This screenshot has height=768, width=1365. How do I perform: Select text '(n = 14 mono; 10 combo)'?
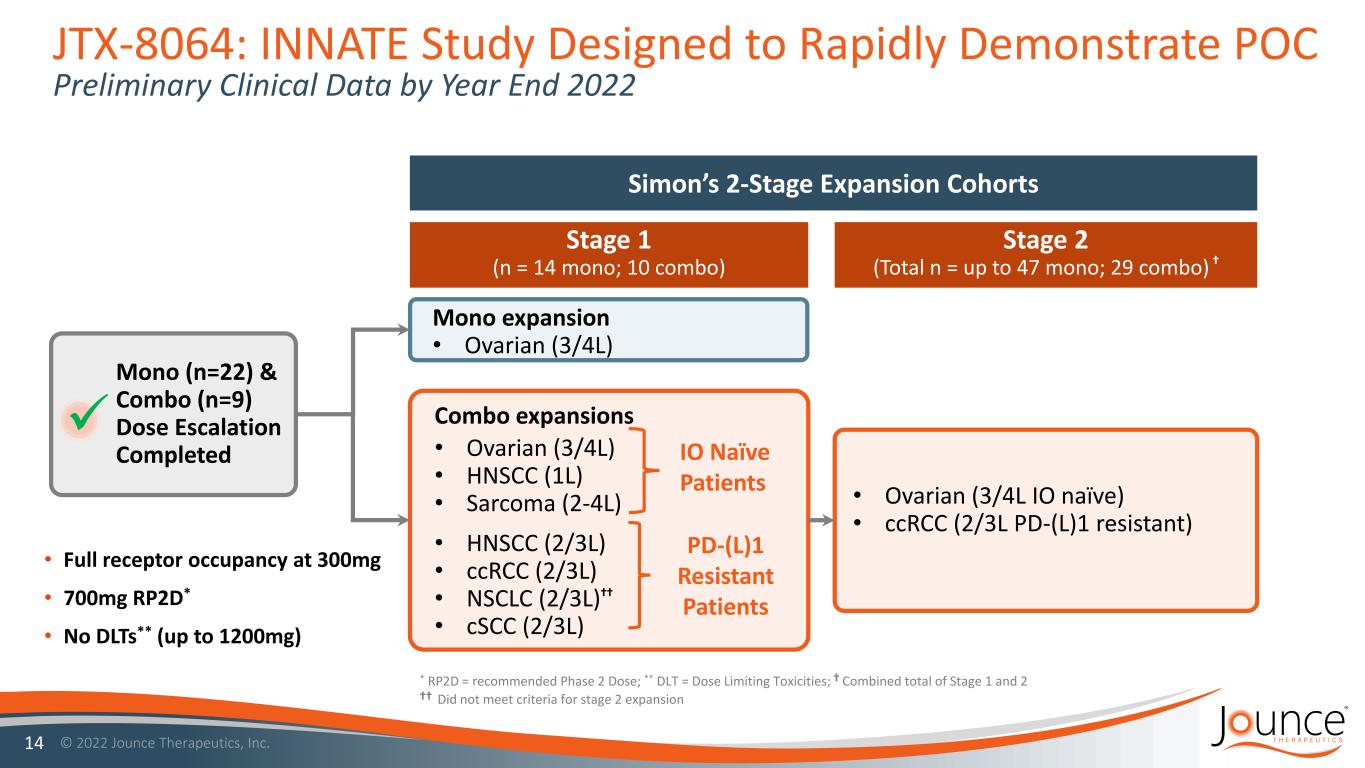(609, 269)
